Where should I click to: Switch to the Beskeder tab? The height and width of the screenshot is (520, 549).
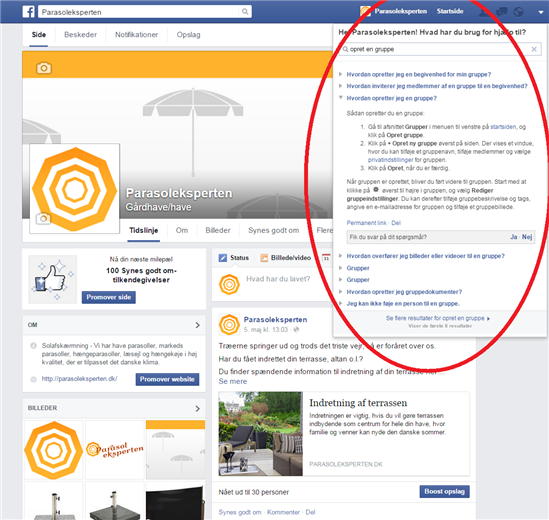pyautogui.click(x=81, y=35)
